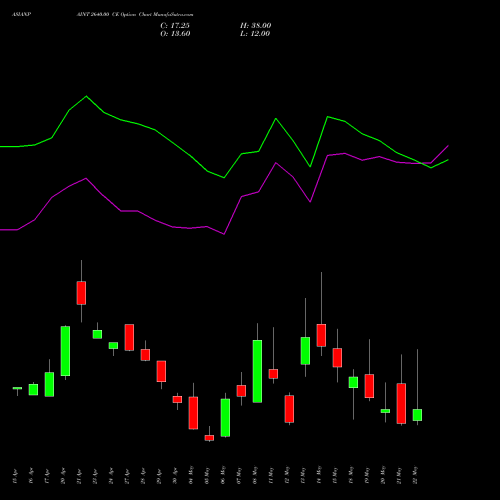This screenshot has width=500, height=500.
Task: Click the red candle for 29 Apr
Action: (x=161, y=371)
